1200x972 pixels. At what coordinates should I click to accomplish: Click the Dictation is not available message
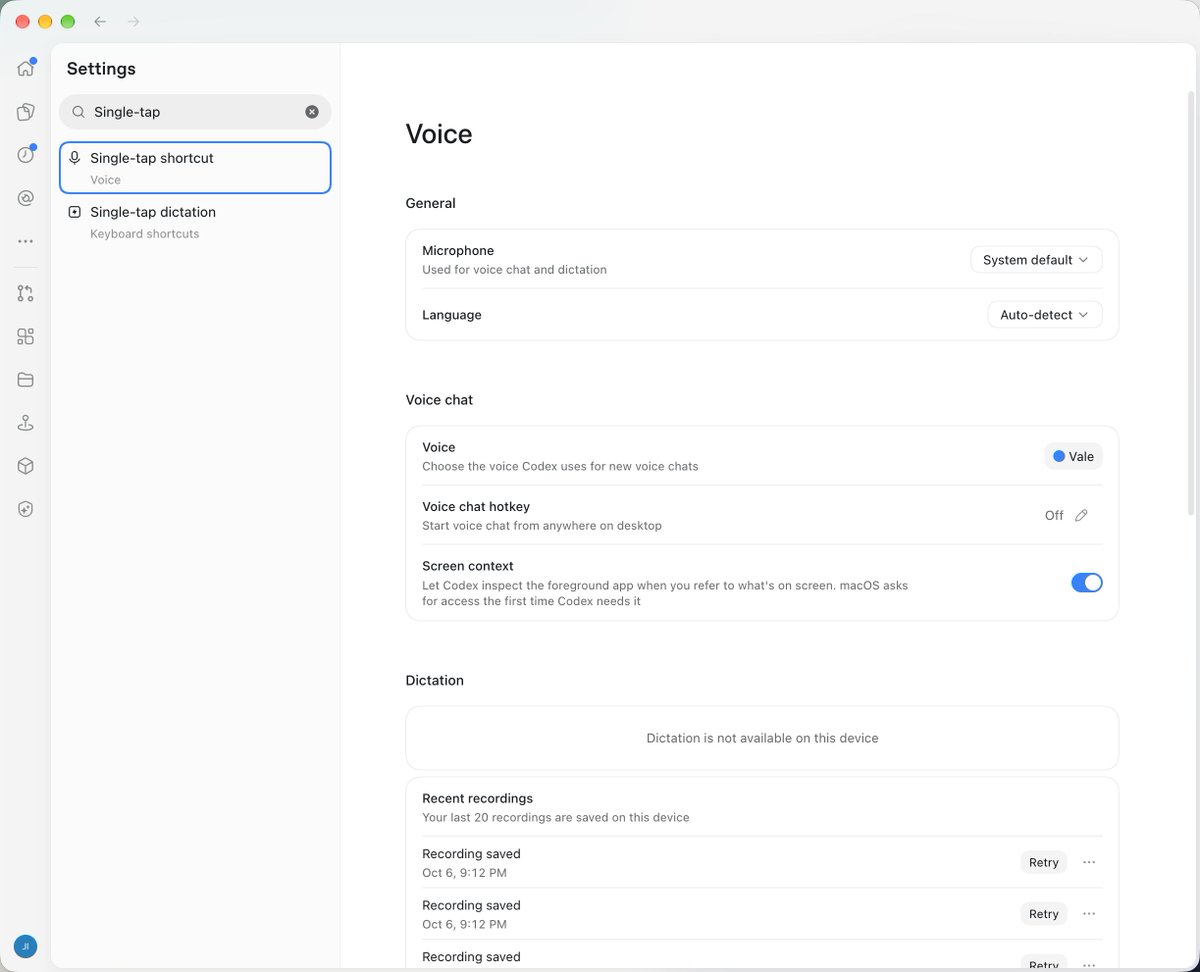[x=762, y=738]
